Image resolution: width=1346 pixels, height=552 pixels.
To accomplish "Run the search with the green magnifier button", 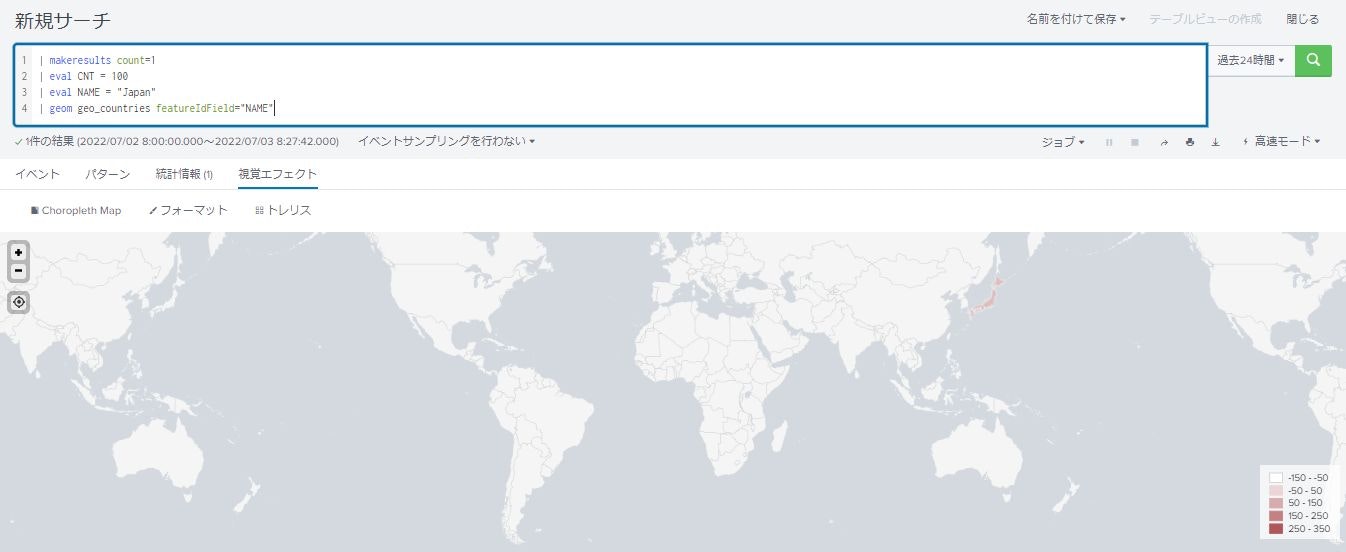I will point(1313,60).
